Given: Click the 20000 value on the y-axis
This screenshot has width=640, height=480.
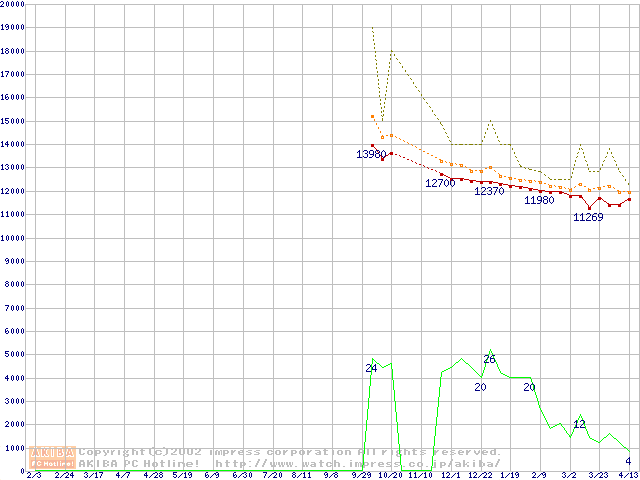Looking at the screenshot, I should click(13, 4).
